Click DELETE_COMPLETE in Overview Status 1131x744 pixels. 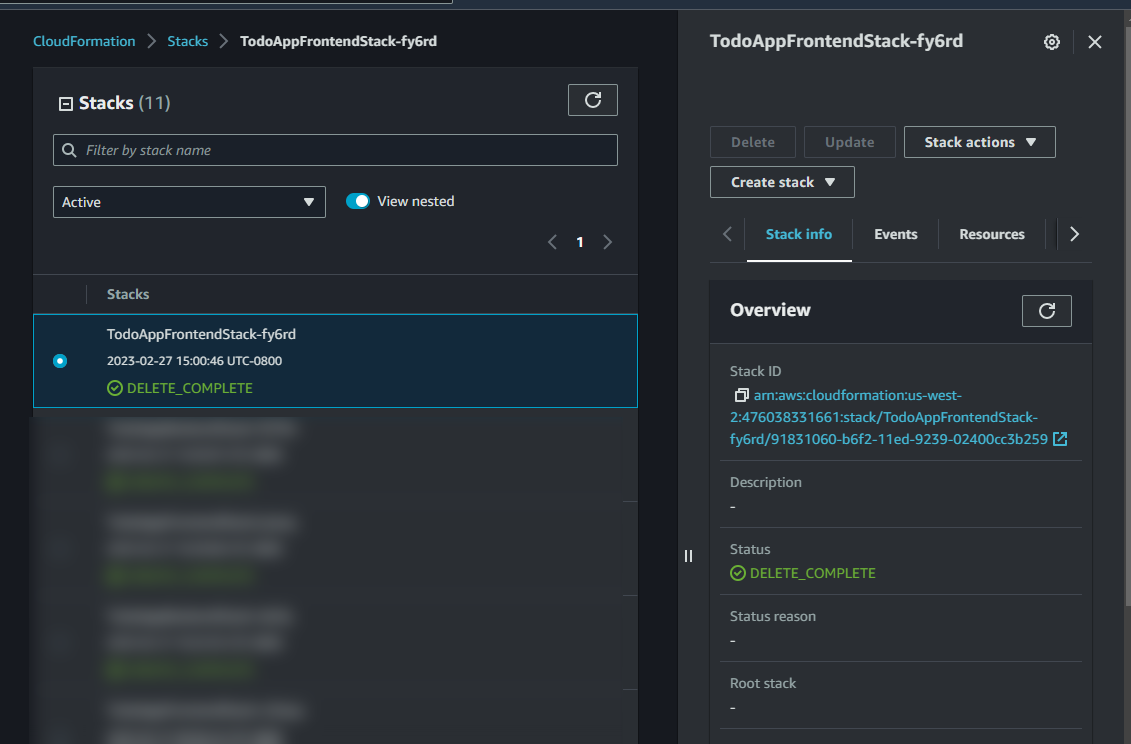coord(803,573)
